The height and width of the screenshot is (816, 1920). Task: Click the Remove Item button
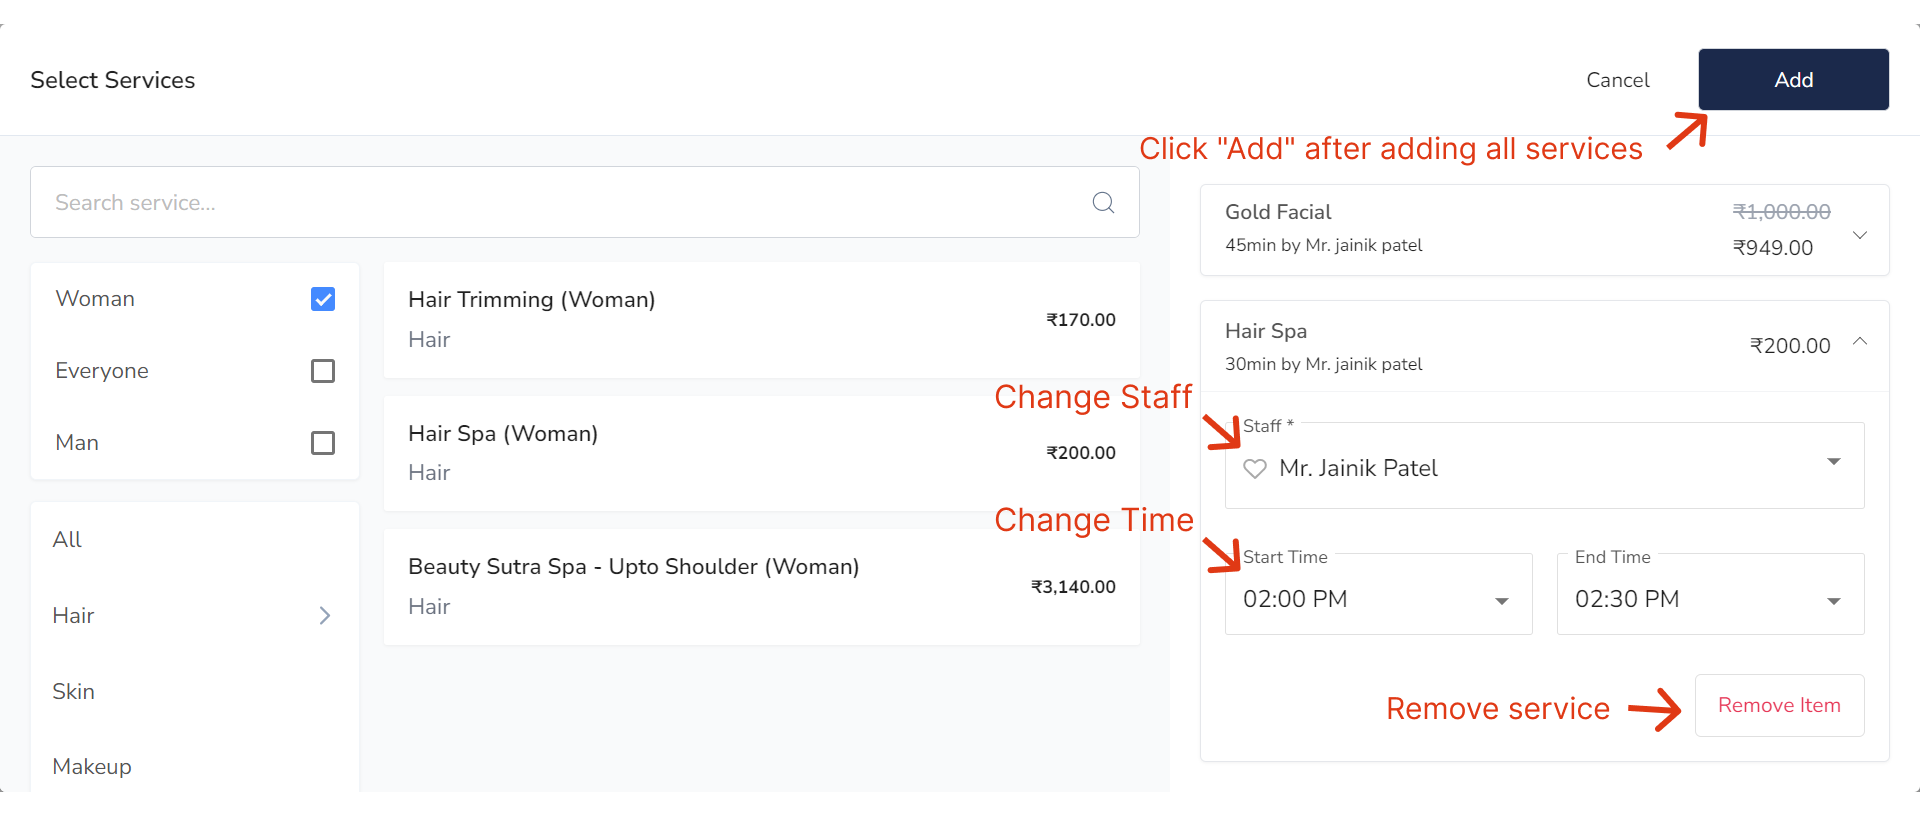(1779, 706)
